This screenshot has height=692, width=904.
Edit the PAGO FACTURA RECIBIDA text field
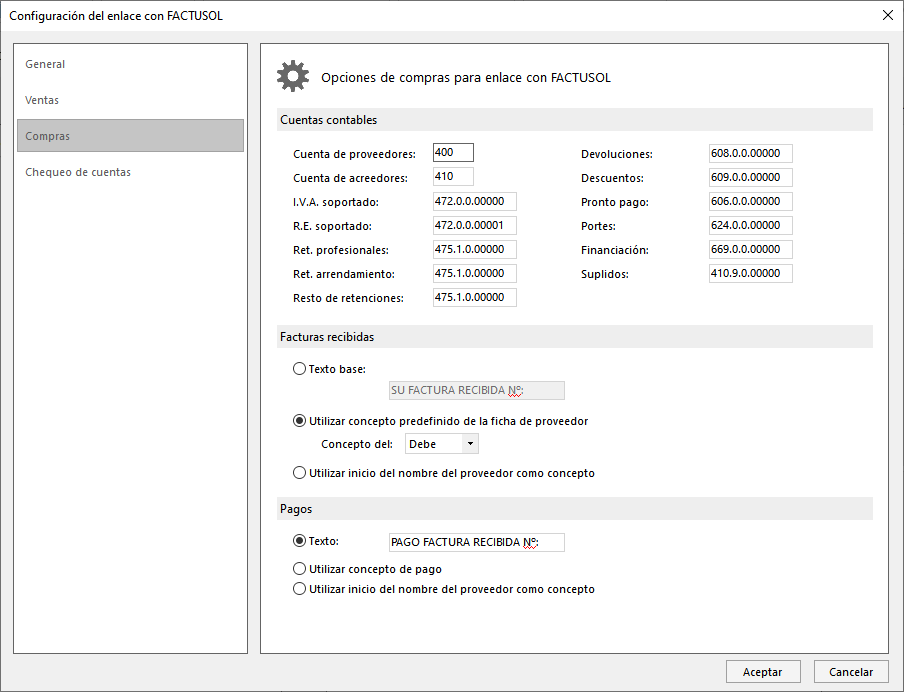477,542
